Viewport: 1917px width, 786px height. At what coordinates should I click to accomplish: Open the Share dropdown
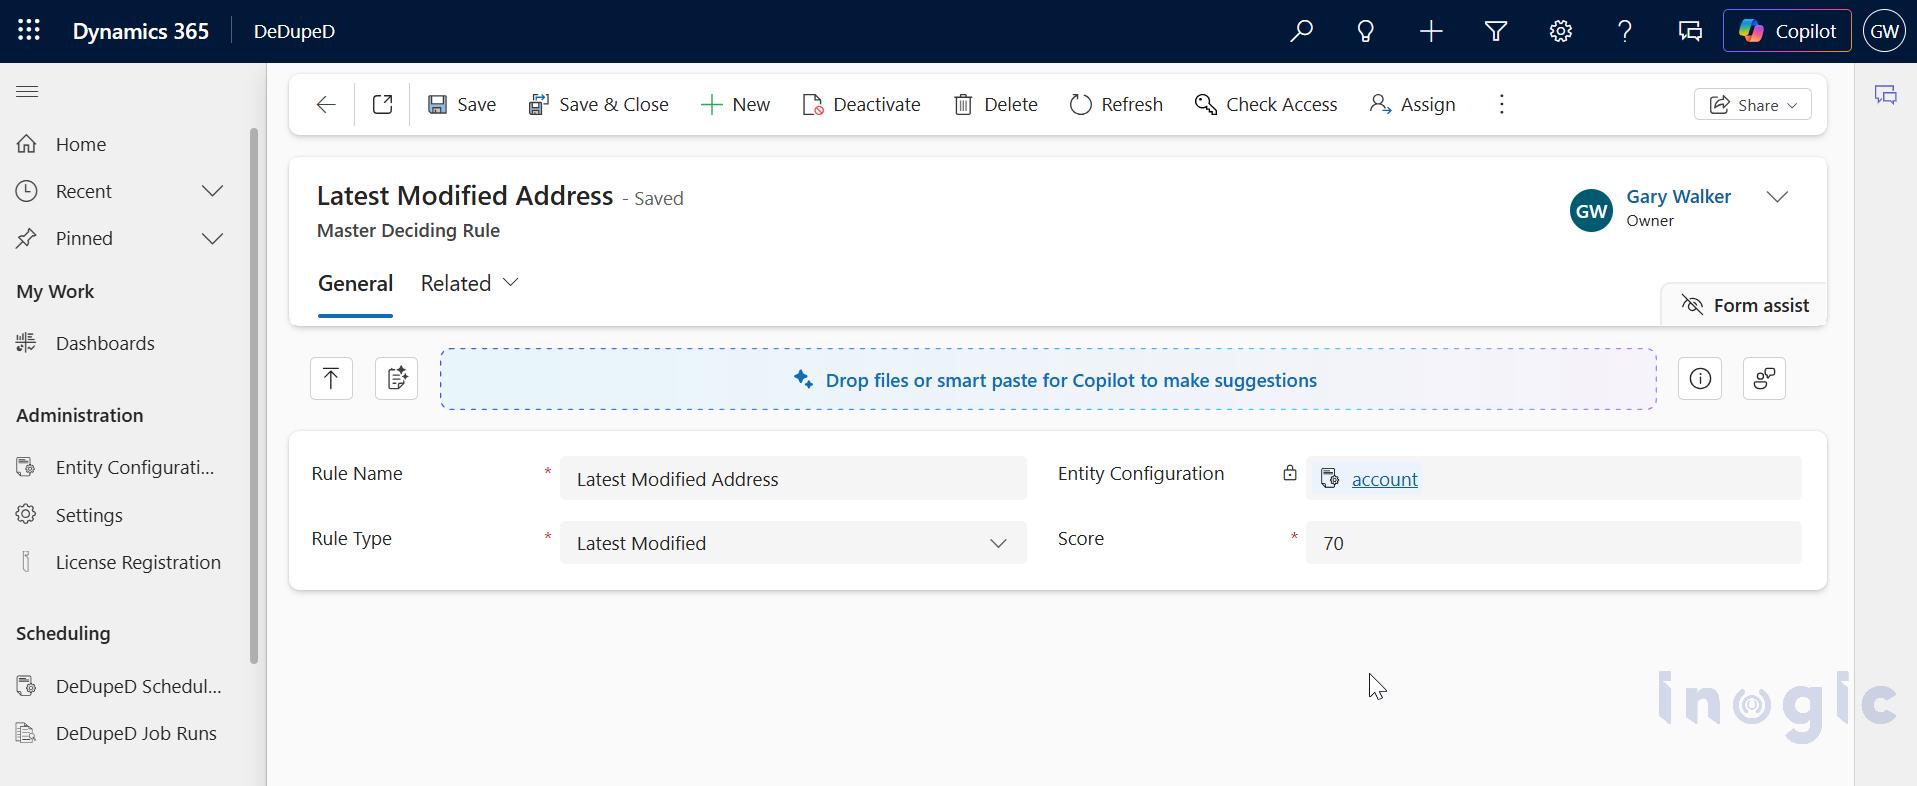click(x=1752, y=104)
